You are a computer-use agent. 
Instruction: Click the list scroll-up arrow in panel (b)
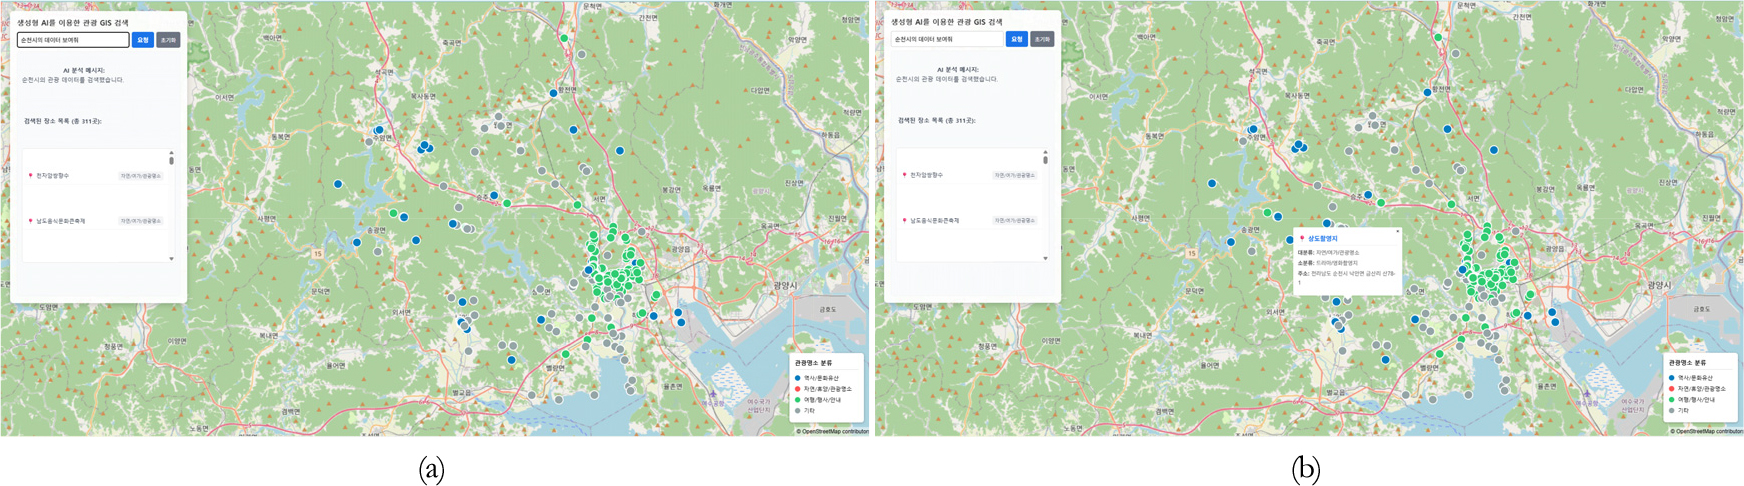1045,152
